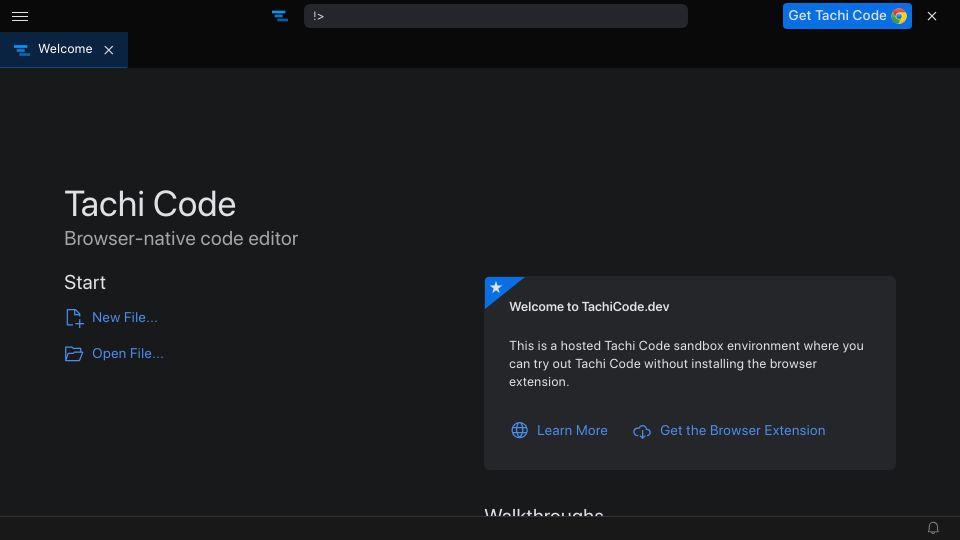This screenshot has height=540, width=960.
Task: Focus the command search input field
Action: coord(495,16)
